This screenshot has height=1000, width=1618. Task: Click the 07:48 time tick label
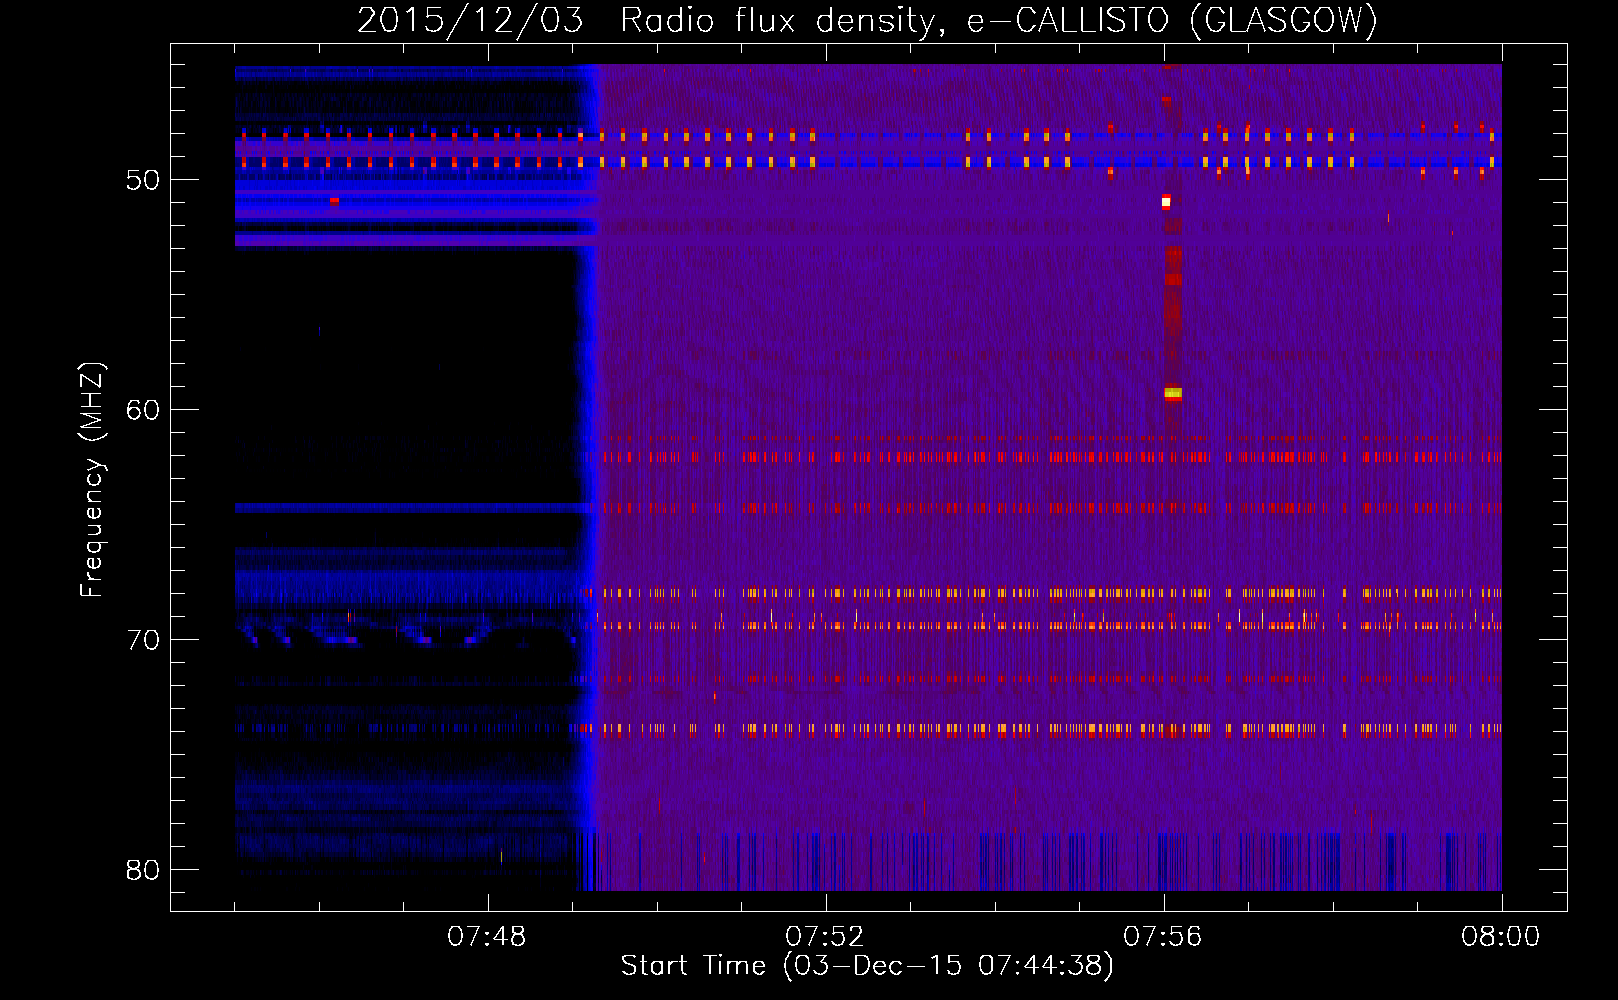click(x=487, y=937)
